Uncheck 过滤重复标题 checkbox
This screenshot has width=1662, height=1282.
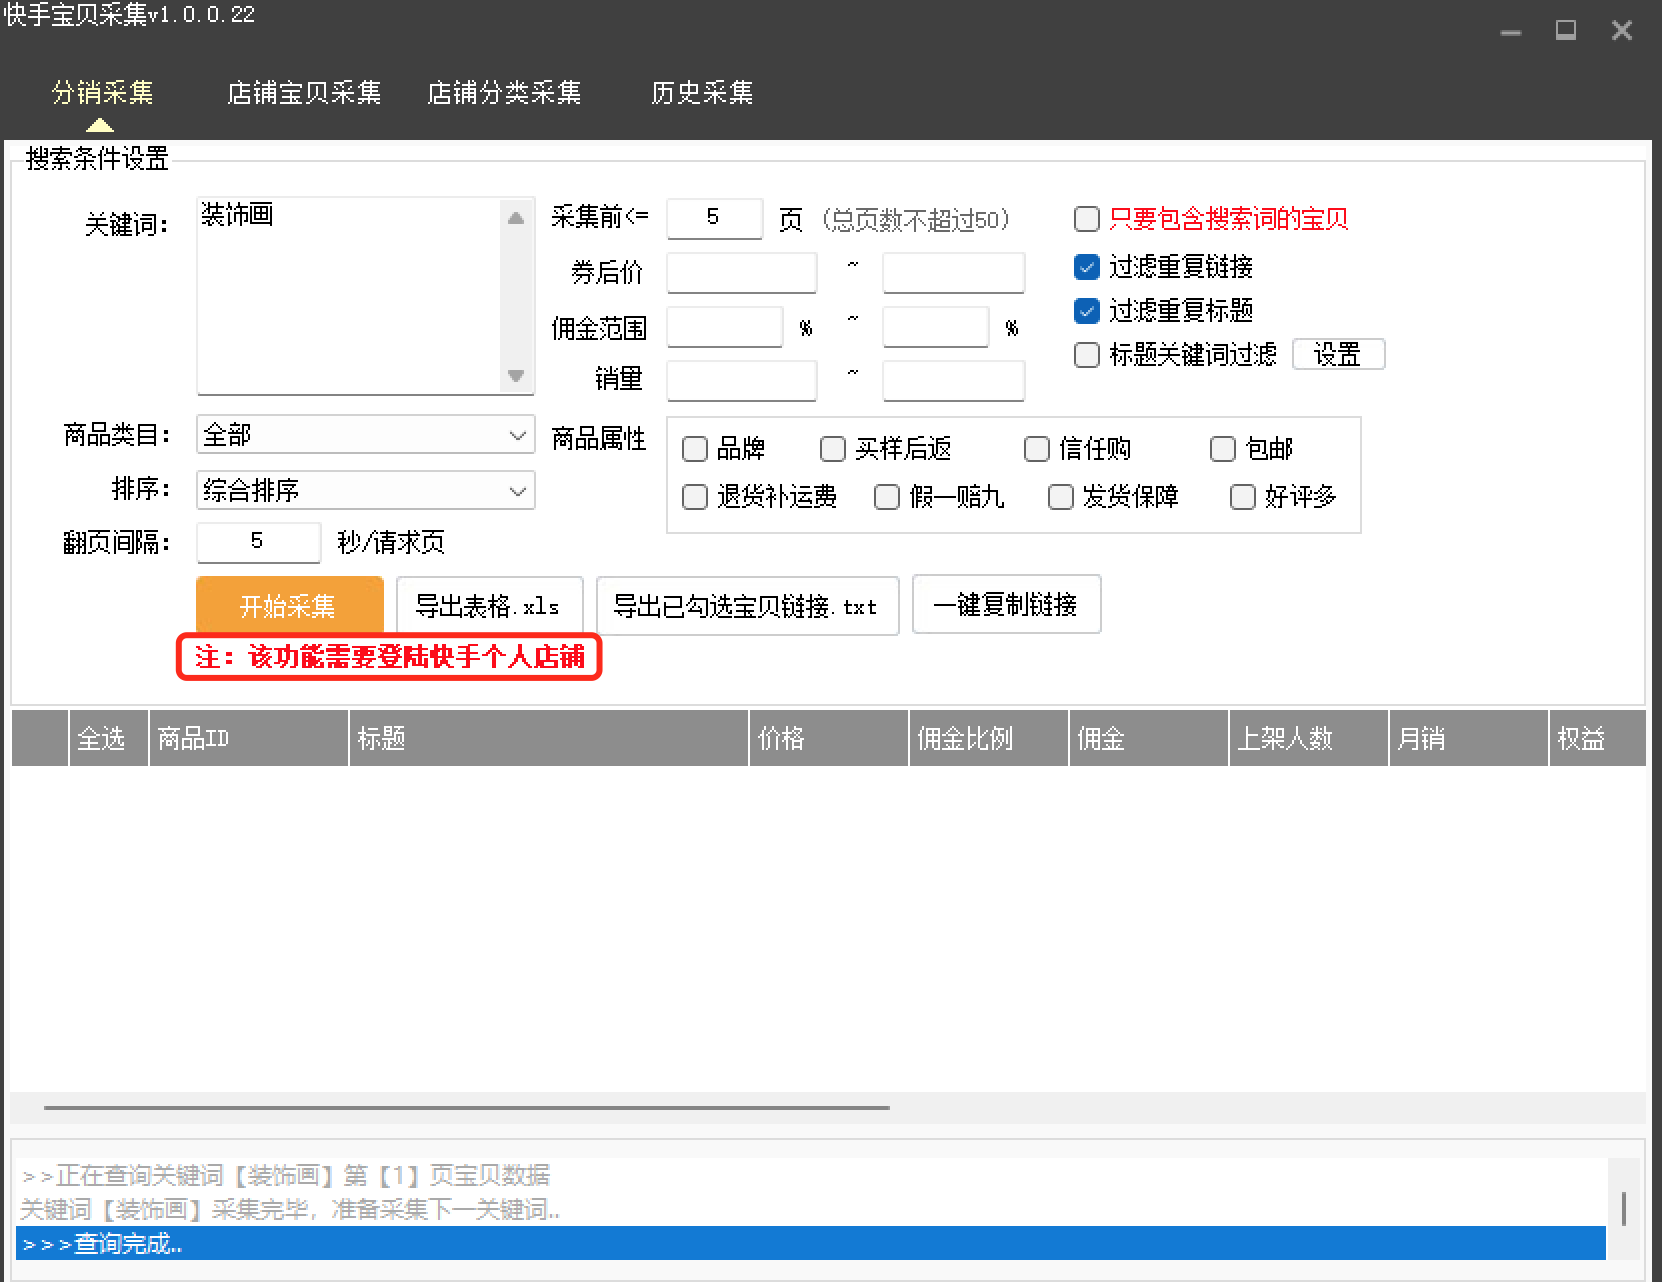click(x=1086, y=311)
